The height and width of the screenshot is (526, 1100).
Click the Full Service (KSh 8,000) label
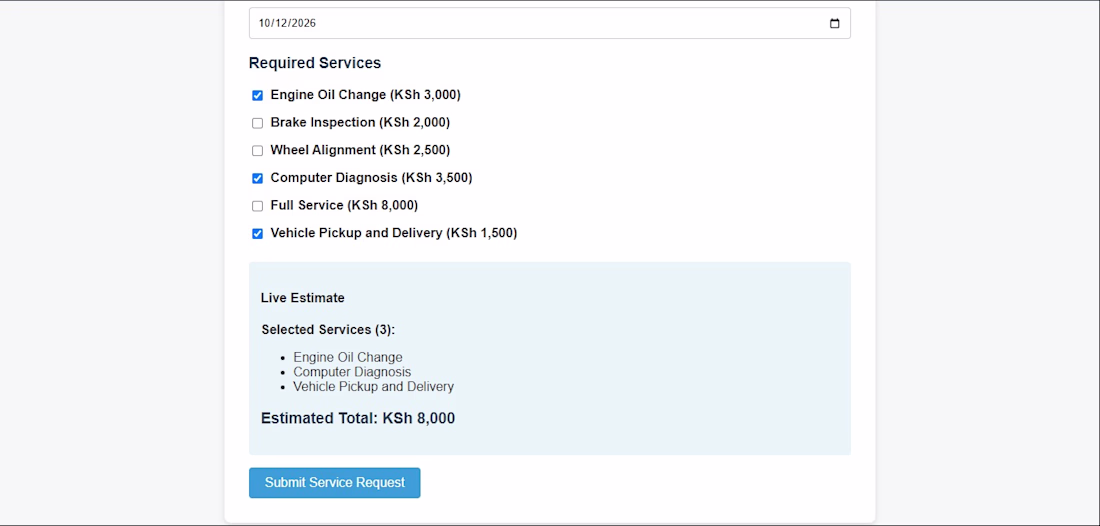344,205
